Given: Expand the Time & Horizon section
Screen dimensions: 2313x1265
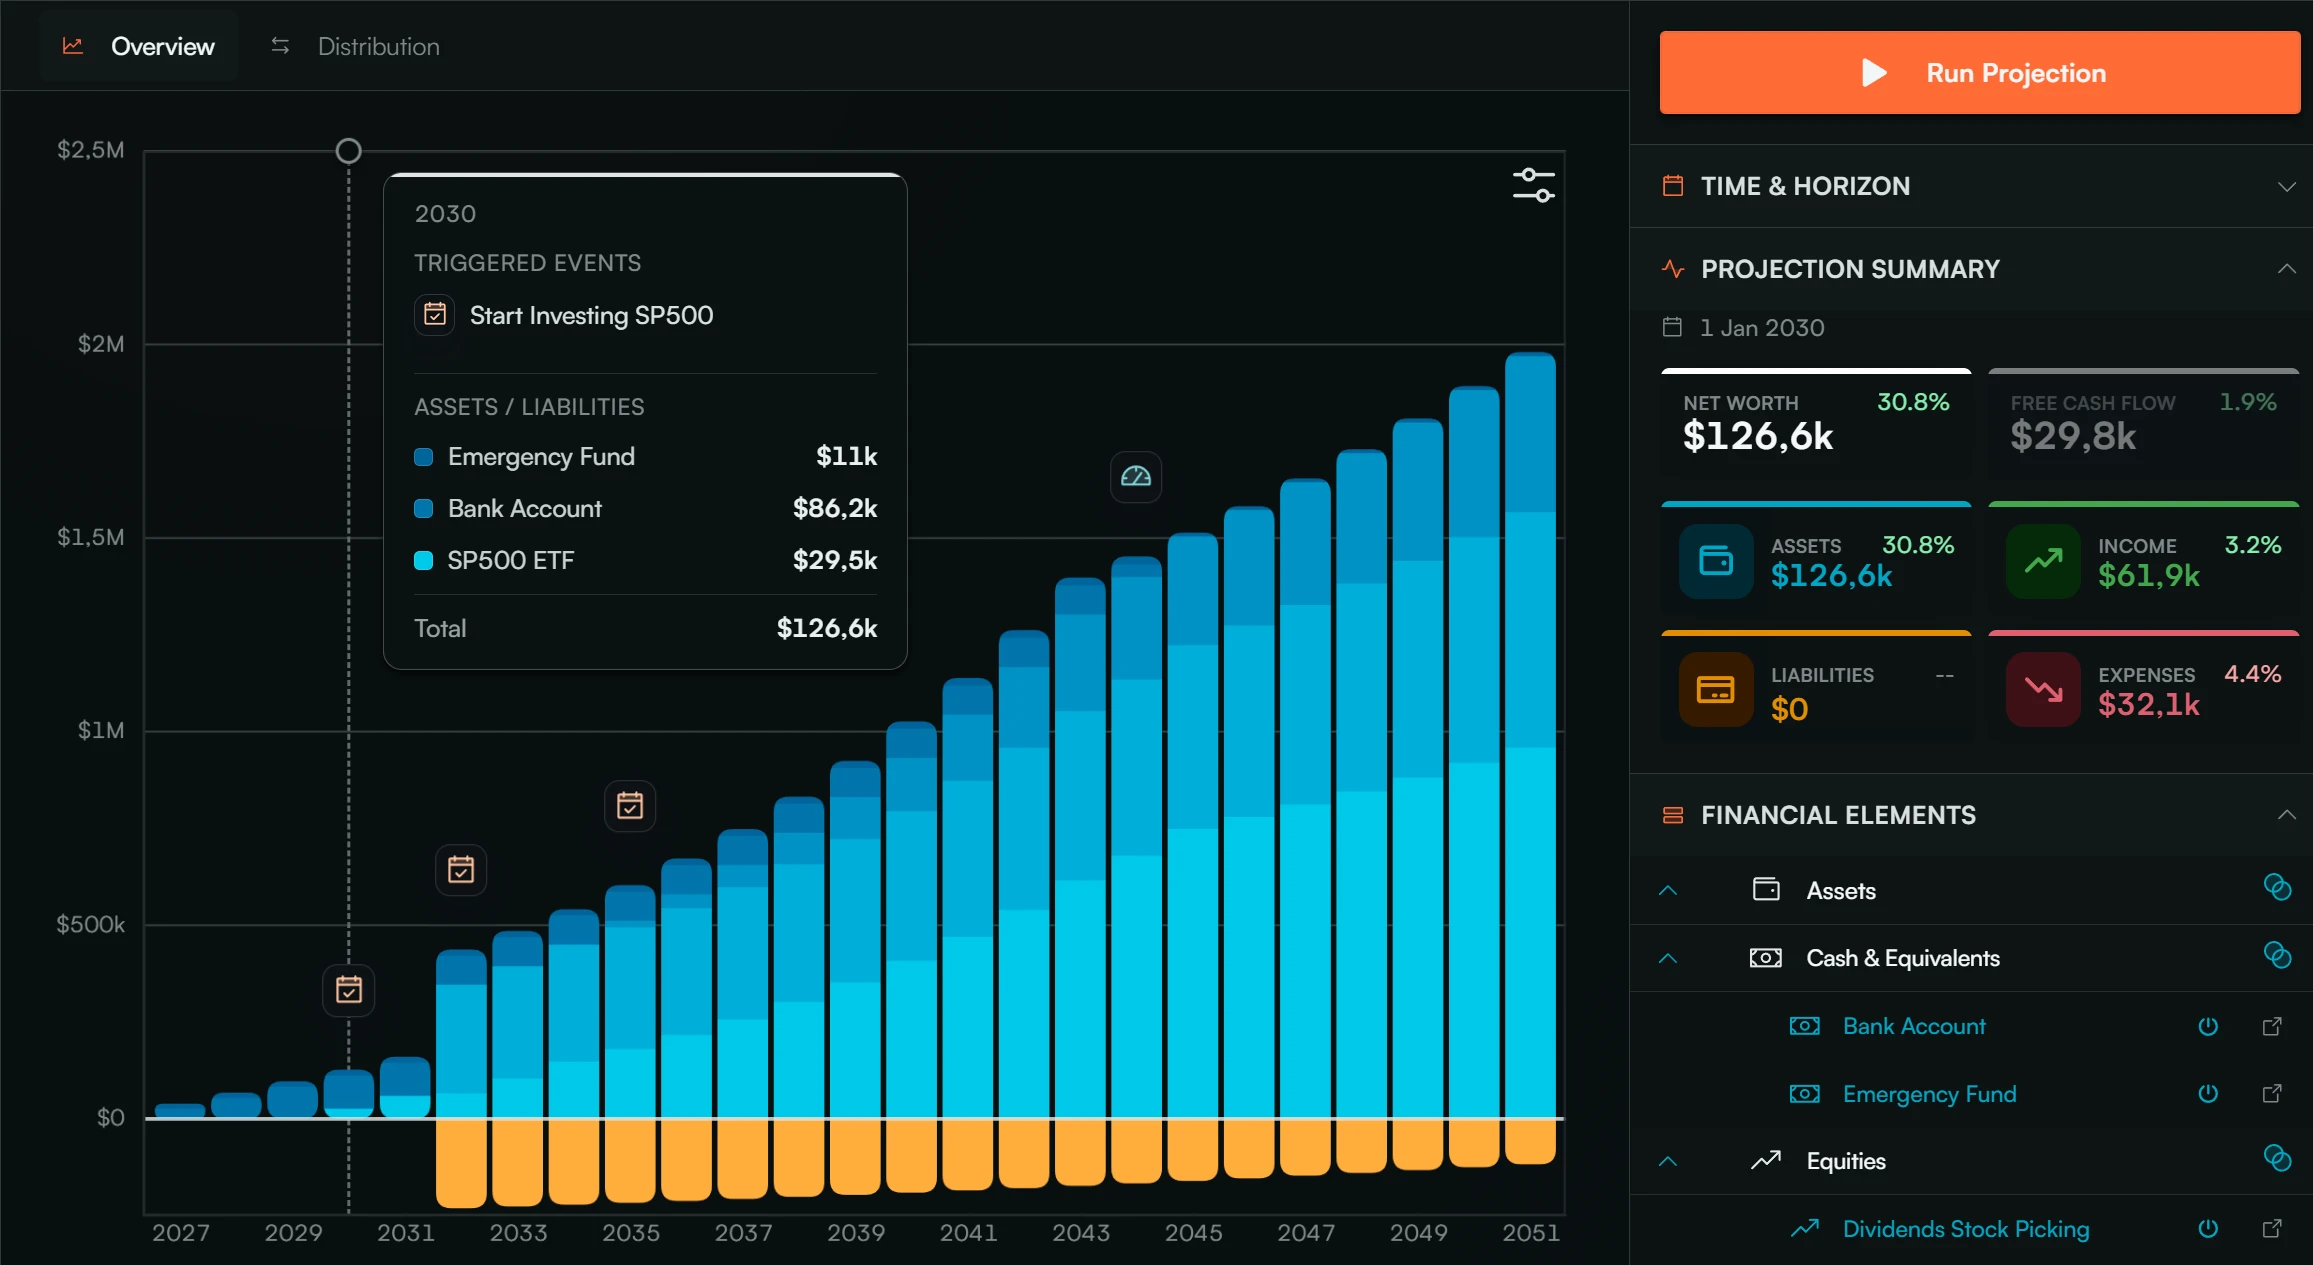Looking at the screenshot, I should coord(1971,186).
